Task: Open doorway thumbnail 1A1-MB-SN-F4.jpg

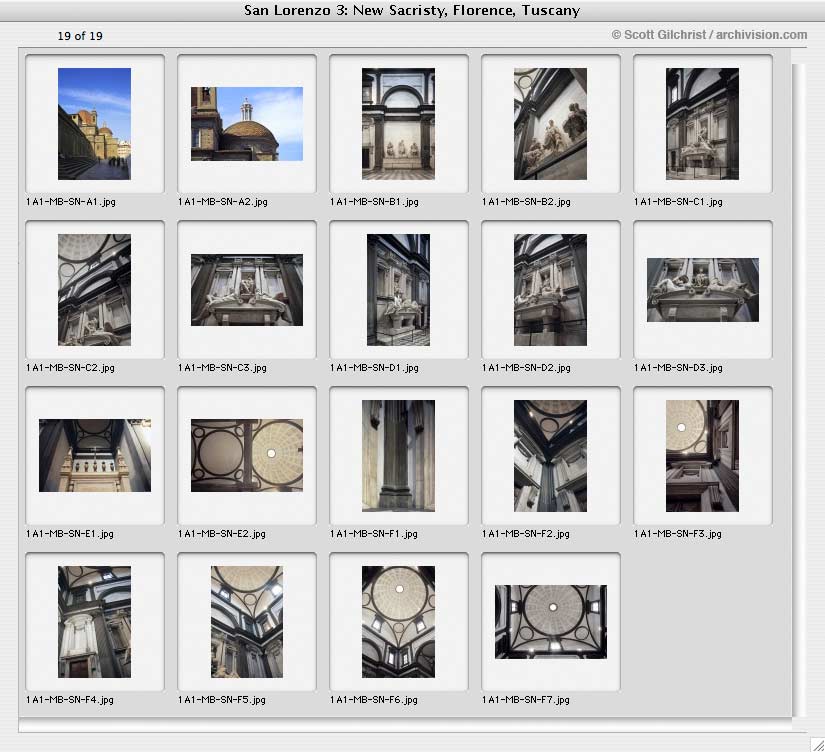Action: click(94, 622)
